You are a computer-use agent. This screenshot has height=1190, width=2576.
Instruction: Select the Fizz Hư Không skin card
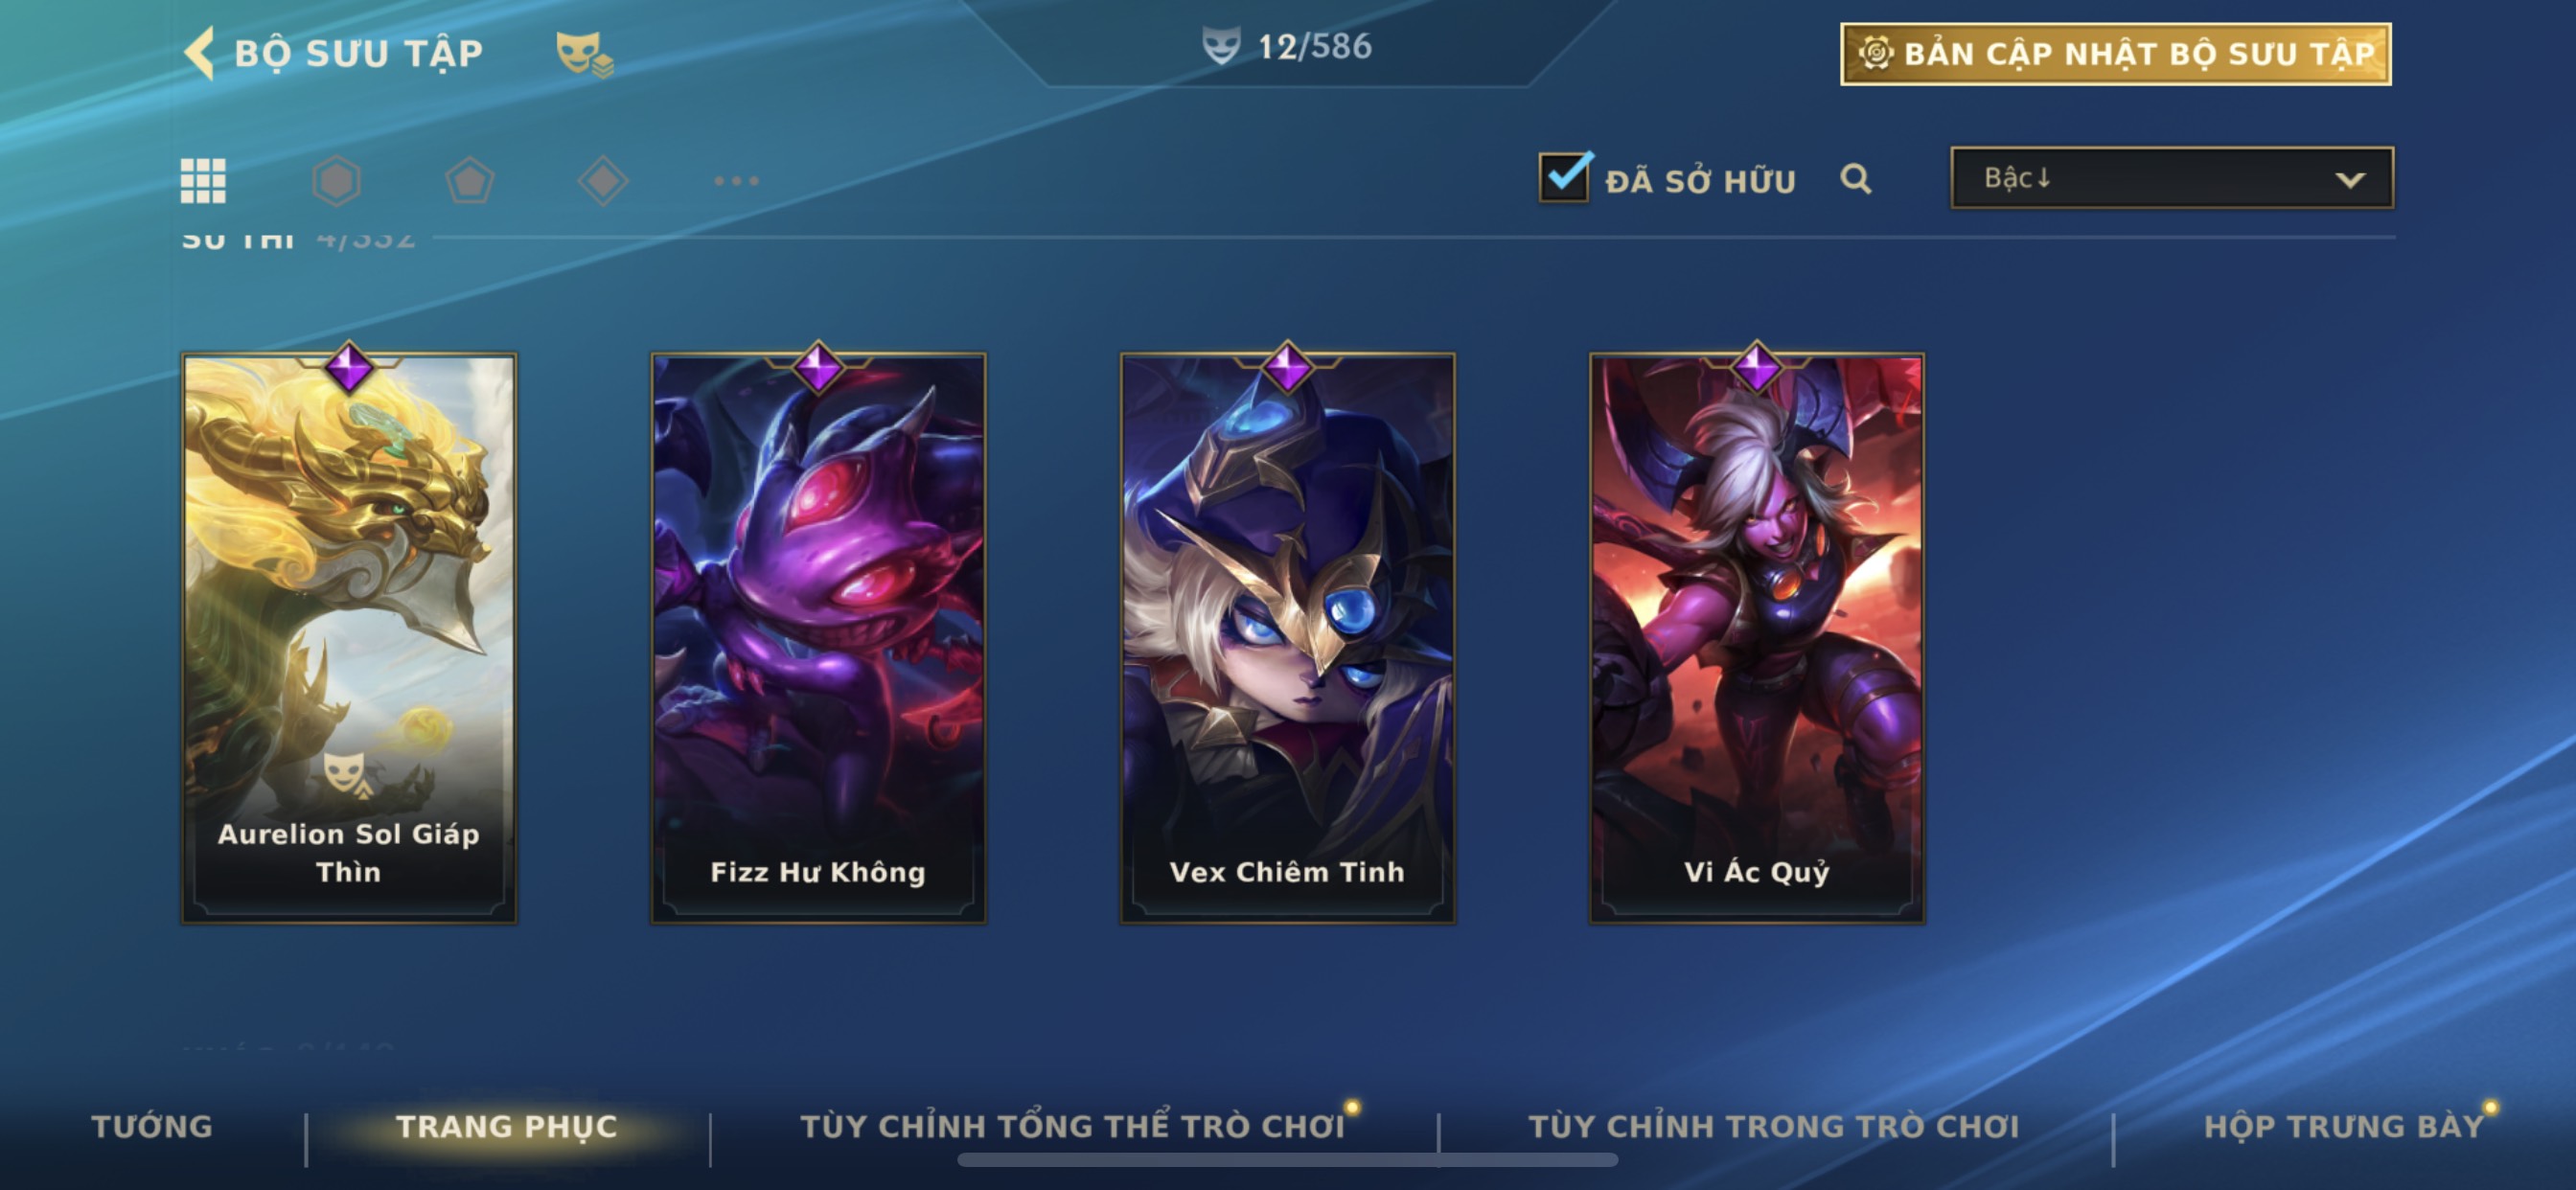click(x=818, y=638)
